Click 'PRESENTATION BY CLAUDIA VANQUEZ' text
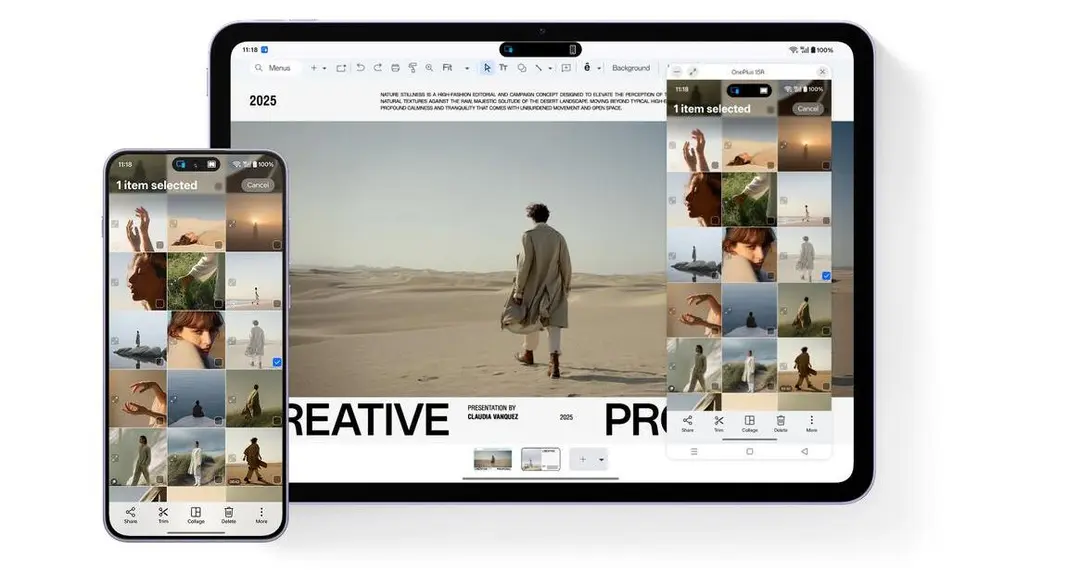 pyautogui.click(x=492, y=413)
